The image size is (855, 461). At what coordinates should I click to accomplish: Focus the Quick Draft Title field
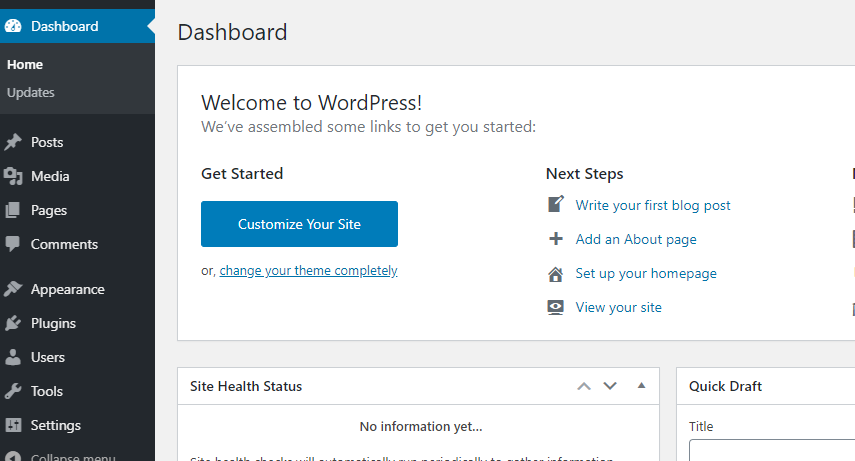click(x=772, y=450)
